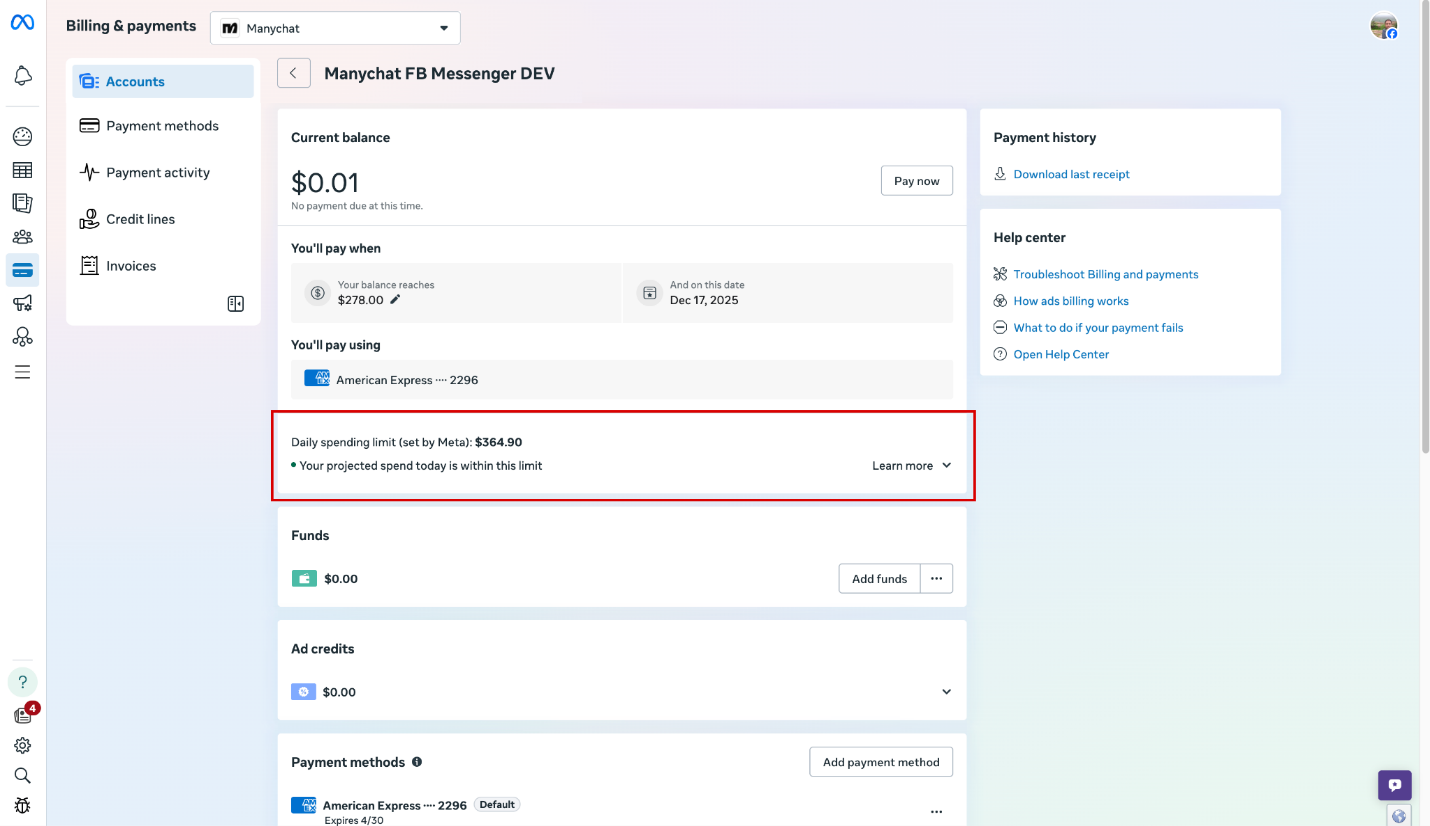The image size is (1430, 826).
Task: Click the American Express card swatch icon
Action: pos(317,379)
